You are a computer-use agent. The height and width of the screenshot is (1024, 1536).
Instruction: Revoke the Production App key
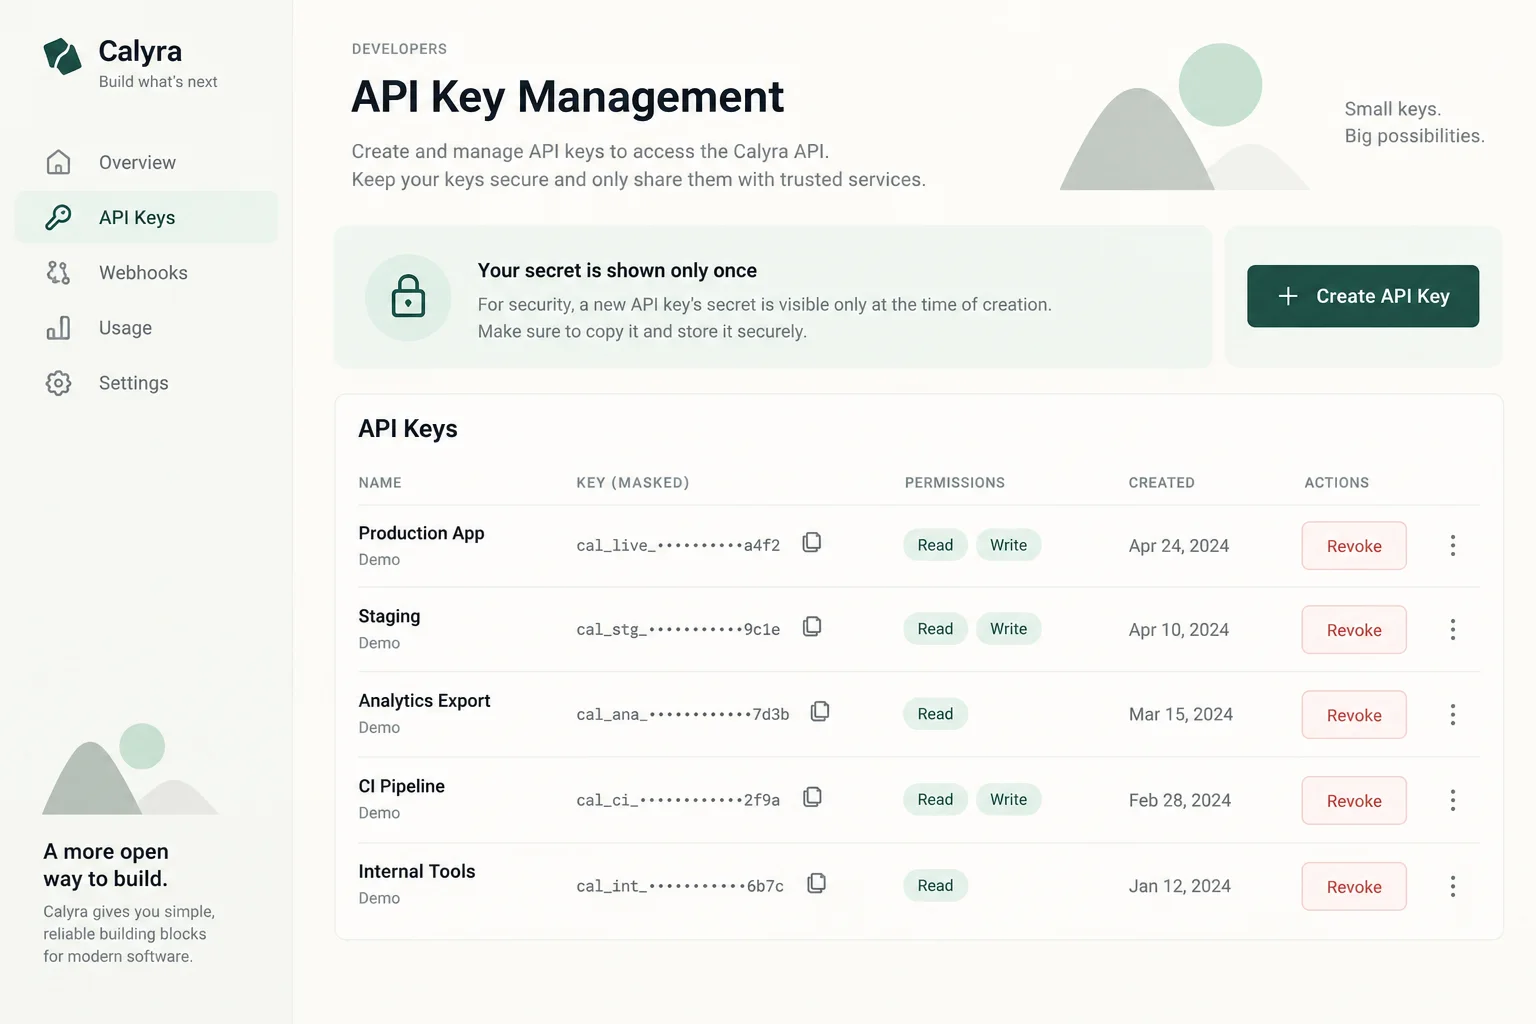(1354, 546)
